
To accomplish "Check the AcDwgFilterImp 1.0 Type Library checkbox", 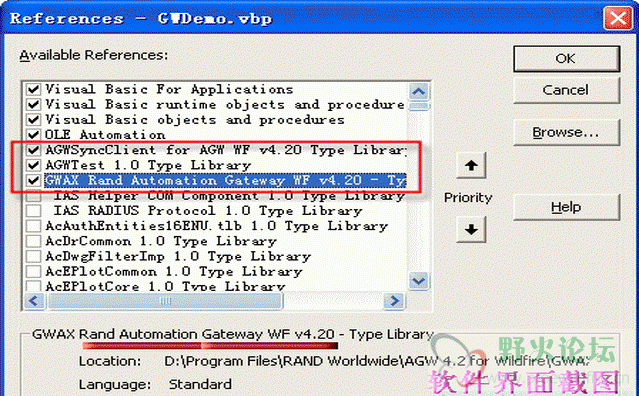I will click(33, 256).
